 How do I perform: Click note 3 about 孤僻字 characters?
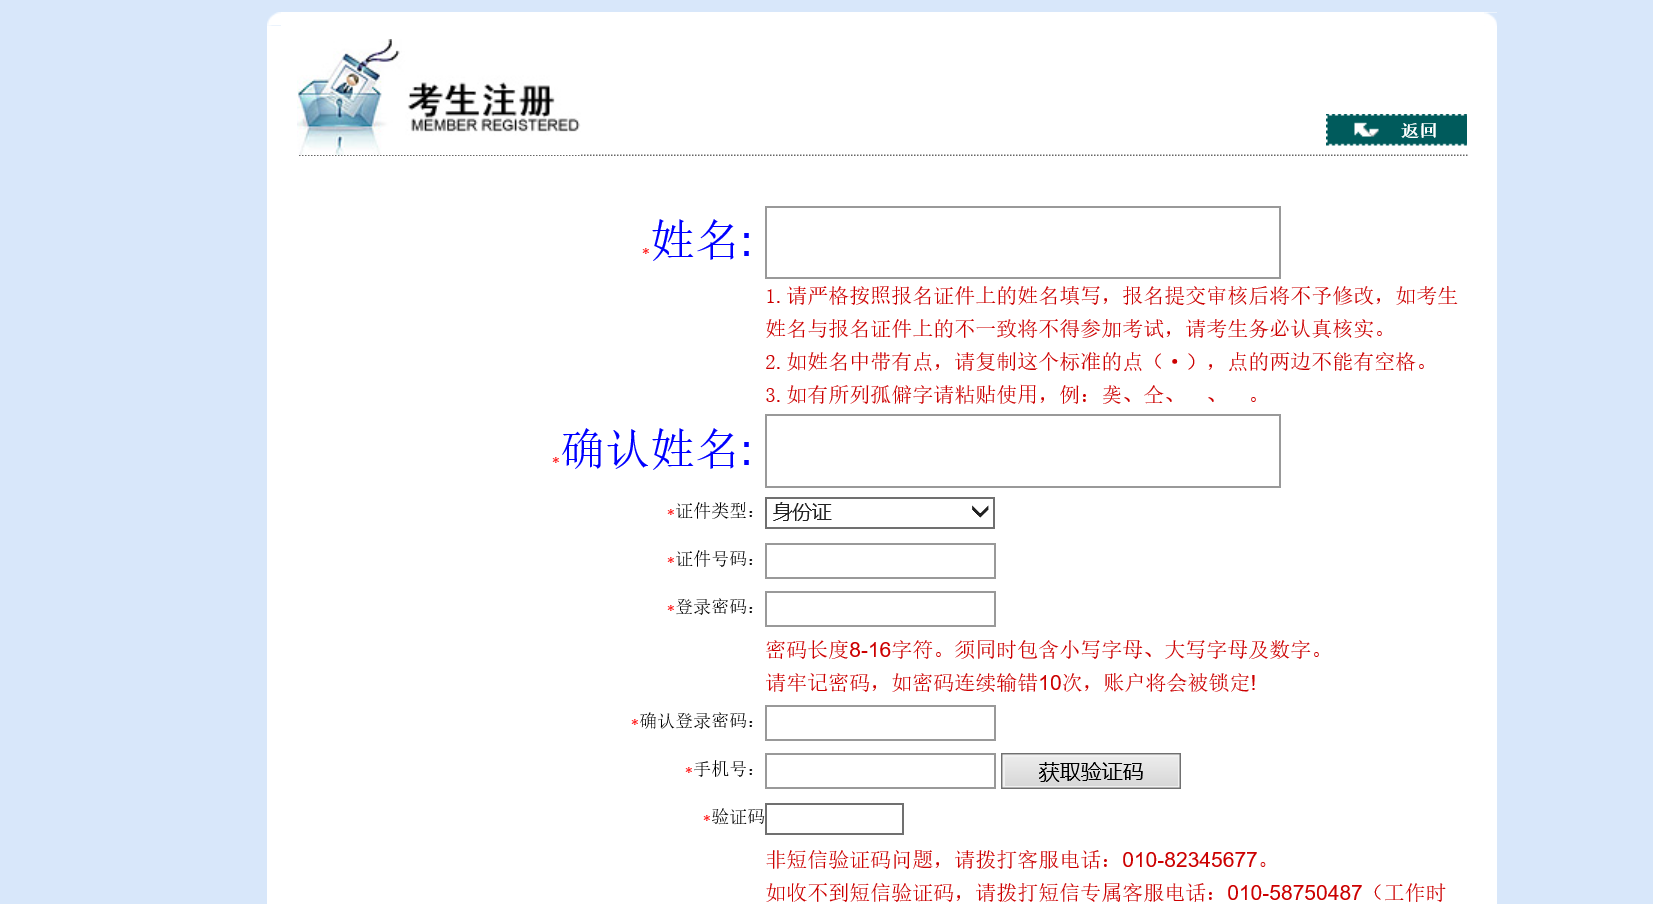click(1012, 395)
